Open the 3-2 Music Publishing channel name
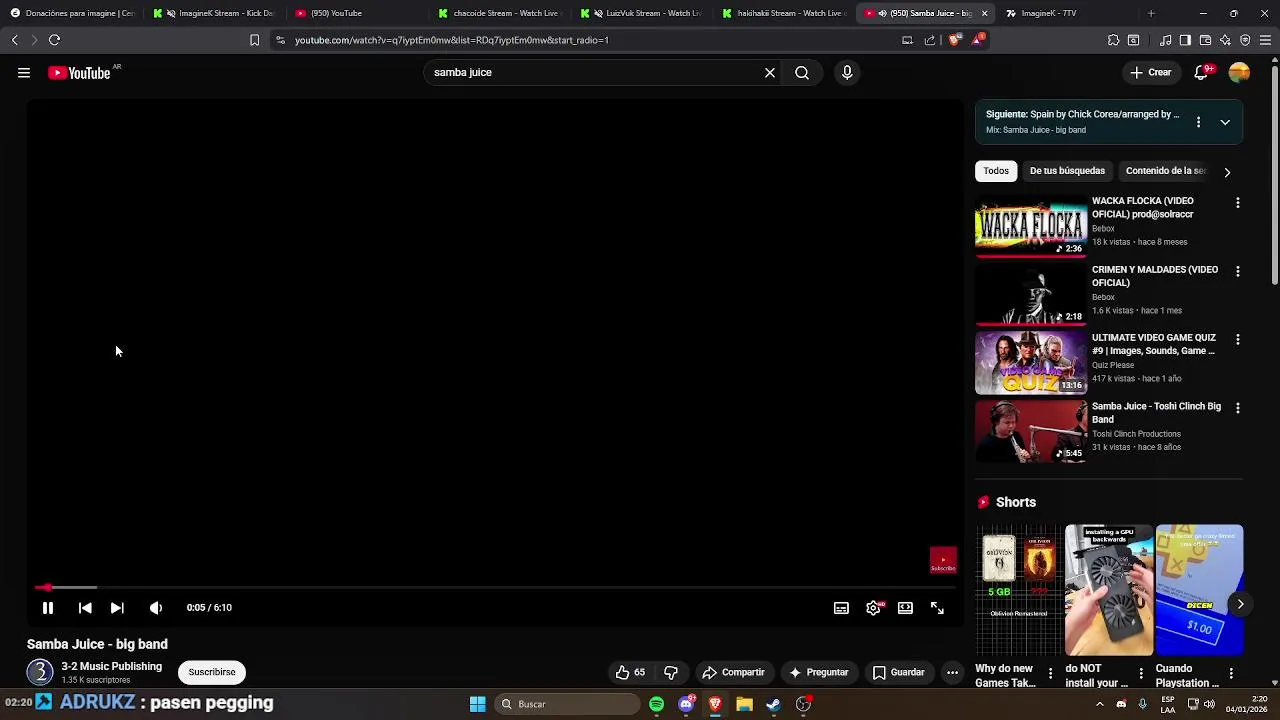The image size is (1280, 720). coord(111,667)
